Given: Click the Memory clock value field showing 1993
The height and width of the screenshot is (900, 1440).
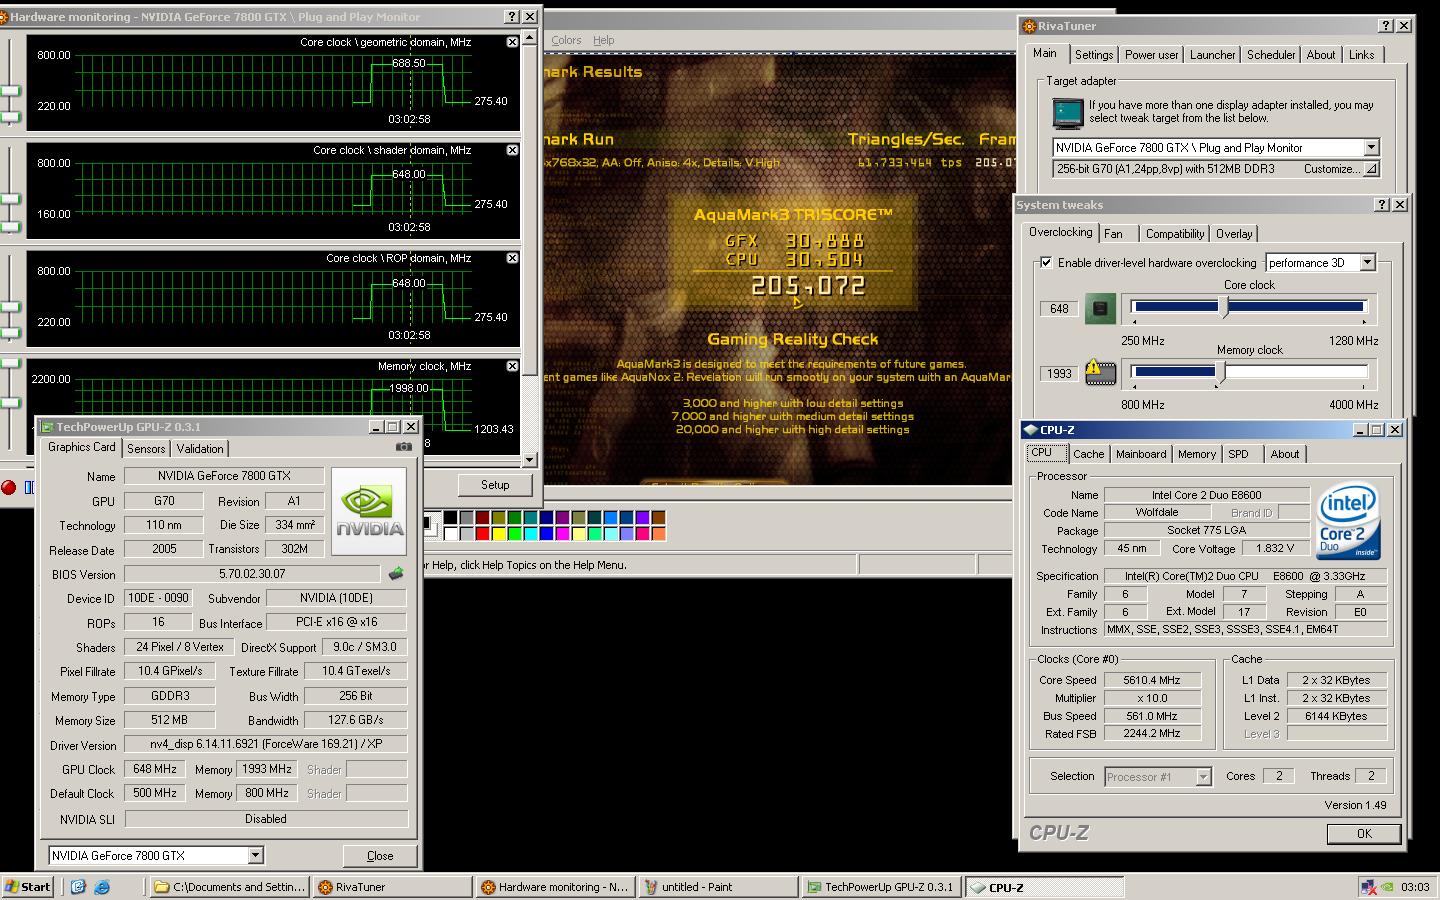Looking at the screenshot, I should (x=1059, y=373).
